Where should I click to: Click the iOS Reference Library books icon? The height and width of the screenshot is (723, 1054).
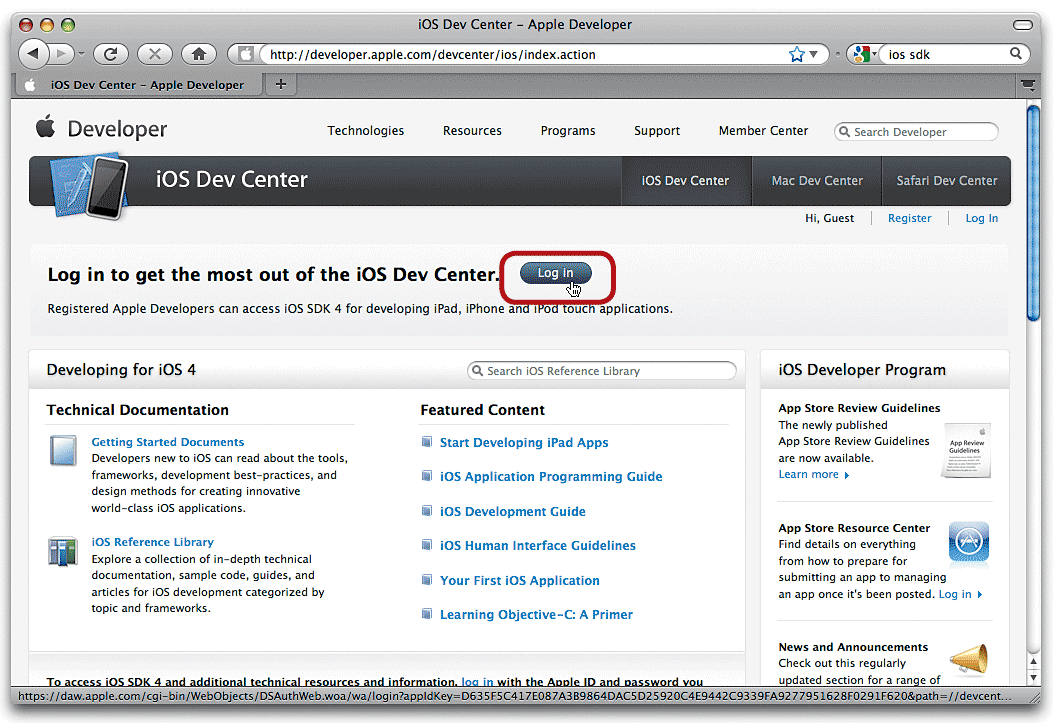click(63, 552)
